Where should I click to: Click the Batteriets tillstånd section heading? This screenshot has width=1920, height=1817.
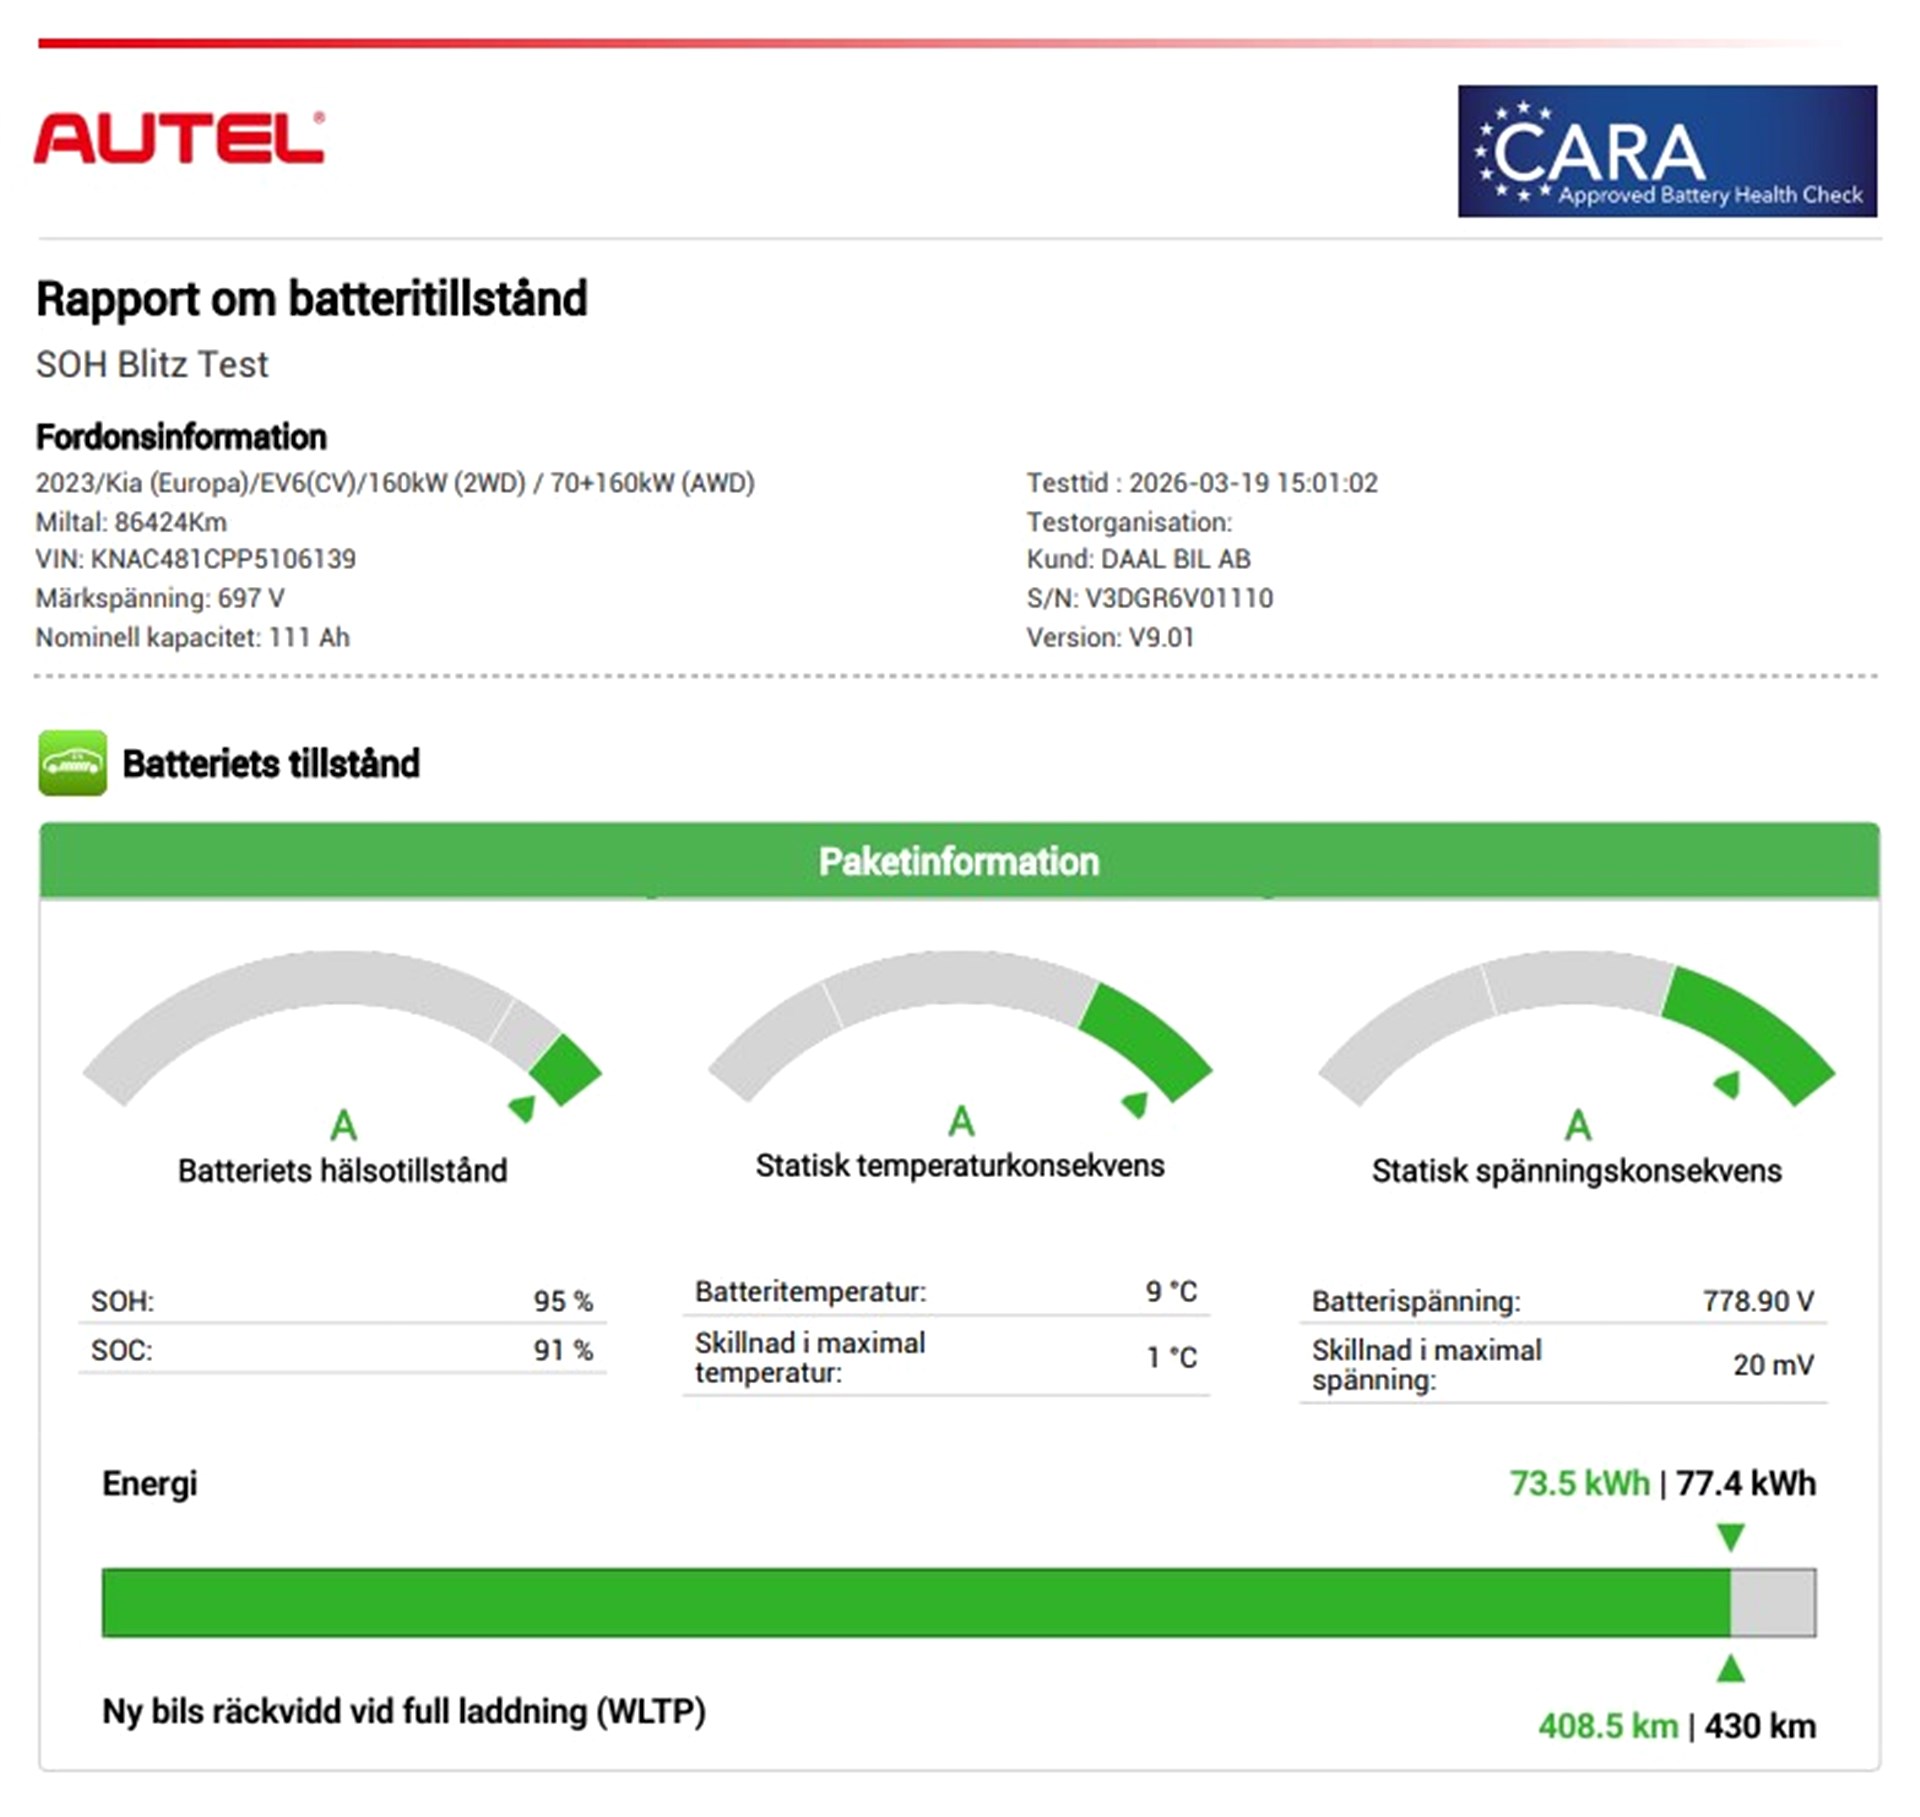[x=270, y=764]
